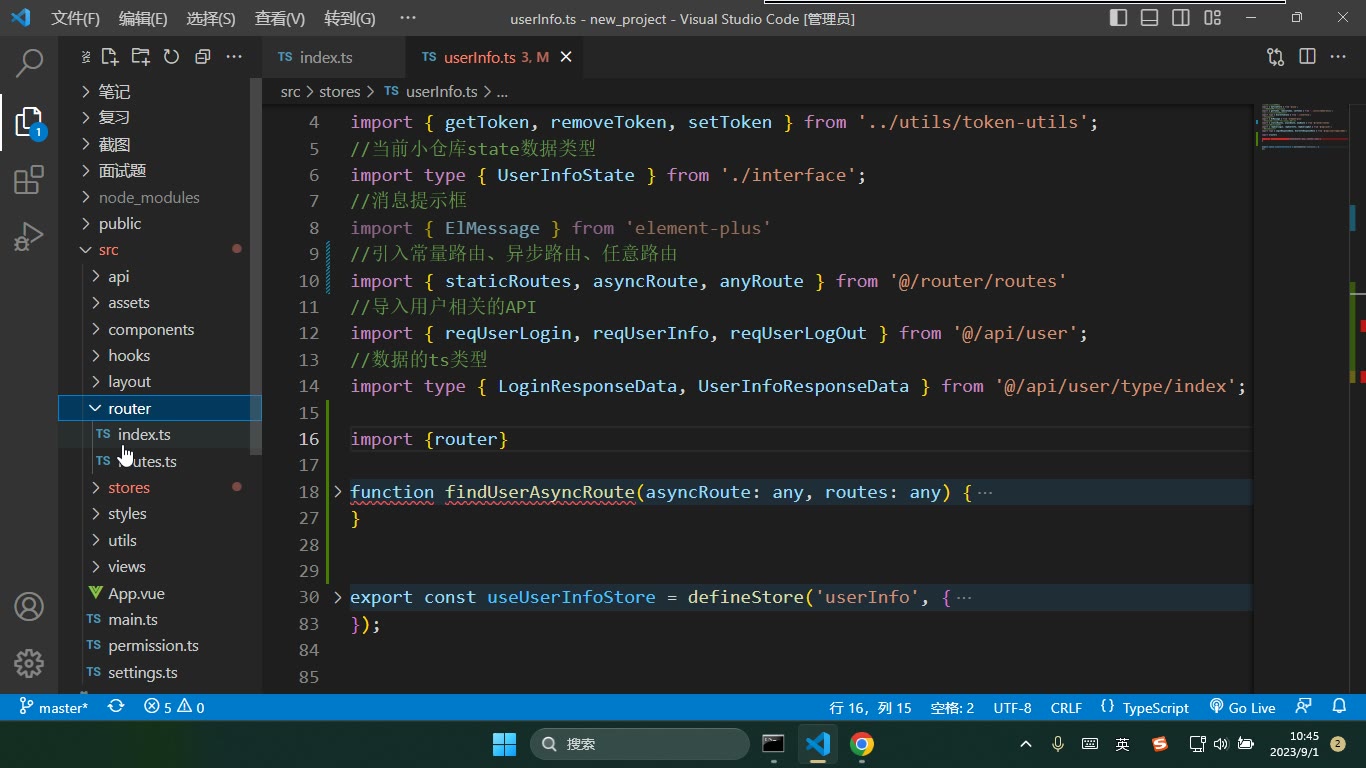Collapse all folders in explorer
This screenshot has height=768, width=1366.
(x=202, y=57)
